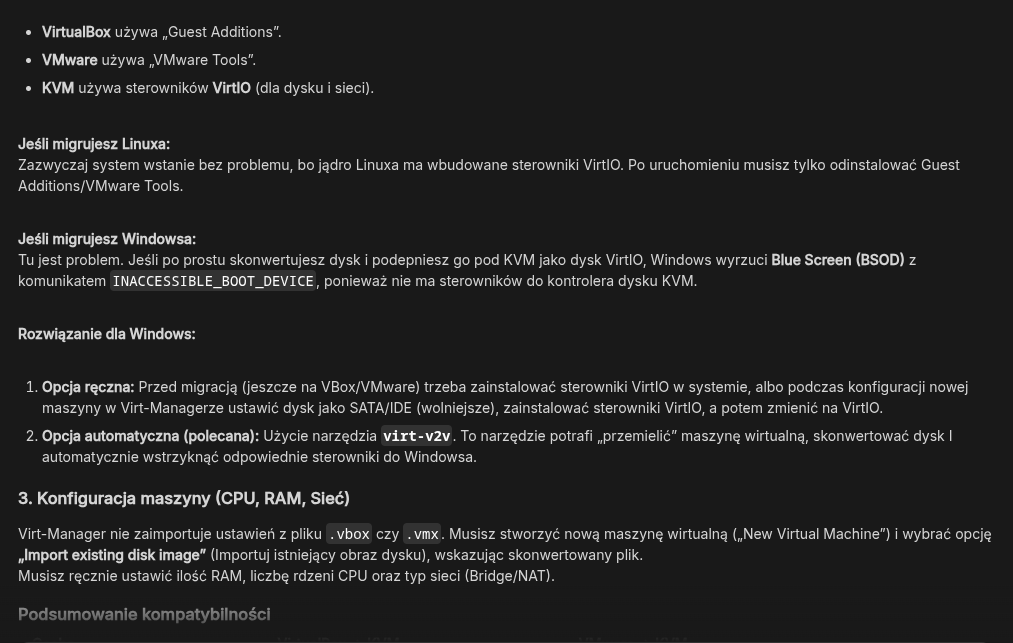The height and width of the screenshot is (643, 1013).
Task: Click the bold 'VirtIO' in the KVM bullet
Action: pyautogui.click(x=231, y=88)
